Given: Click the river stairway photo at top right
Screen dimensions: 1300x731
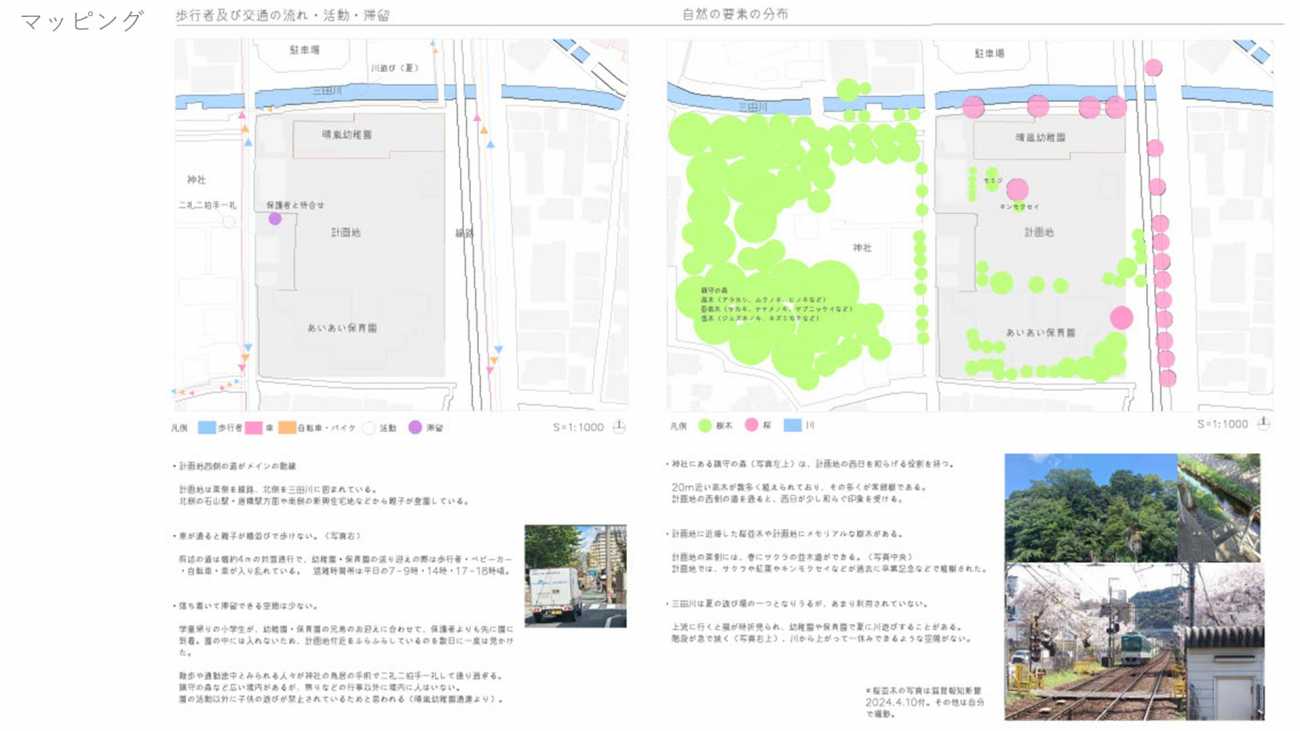Looking at the screenshot, I should click(x=1221, y=508).
